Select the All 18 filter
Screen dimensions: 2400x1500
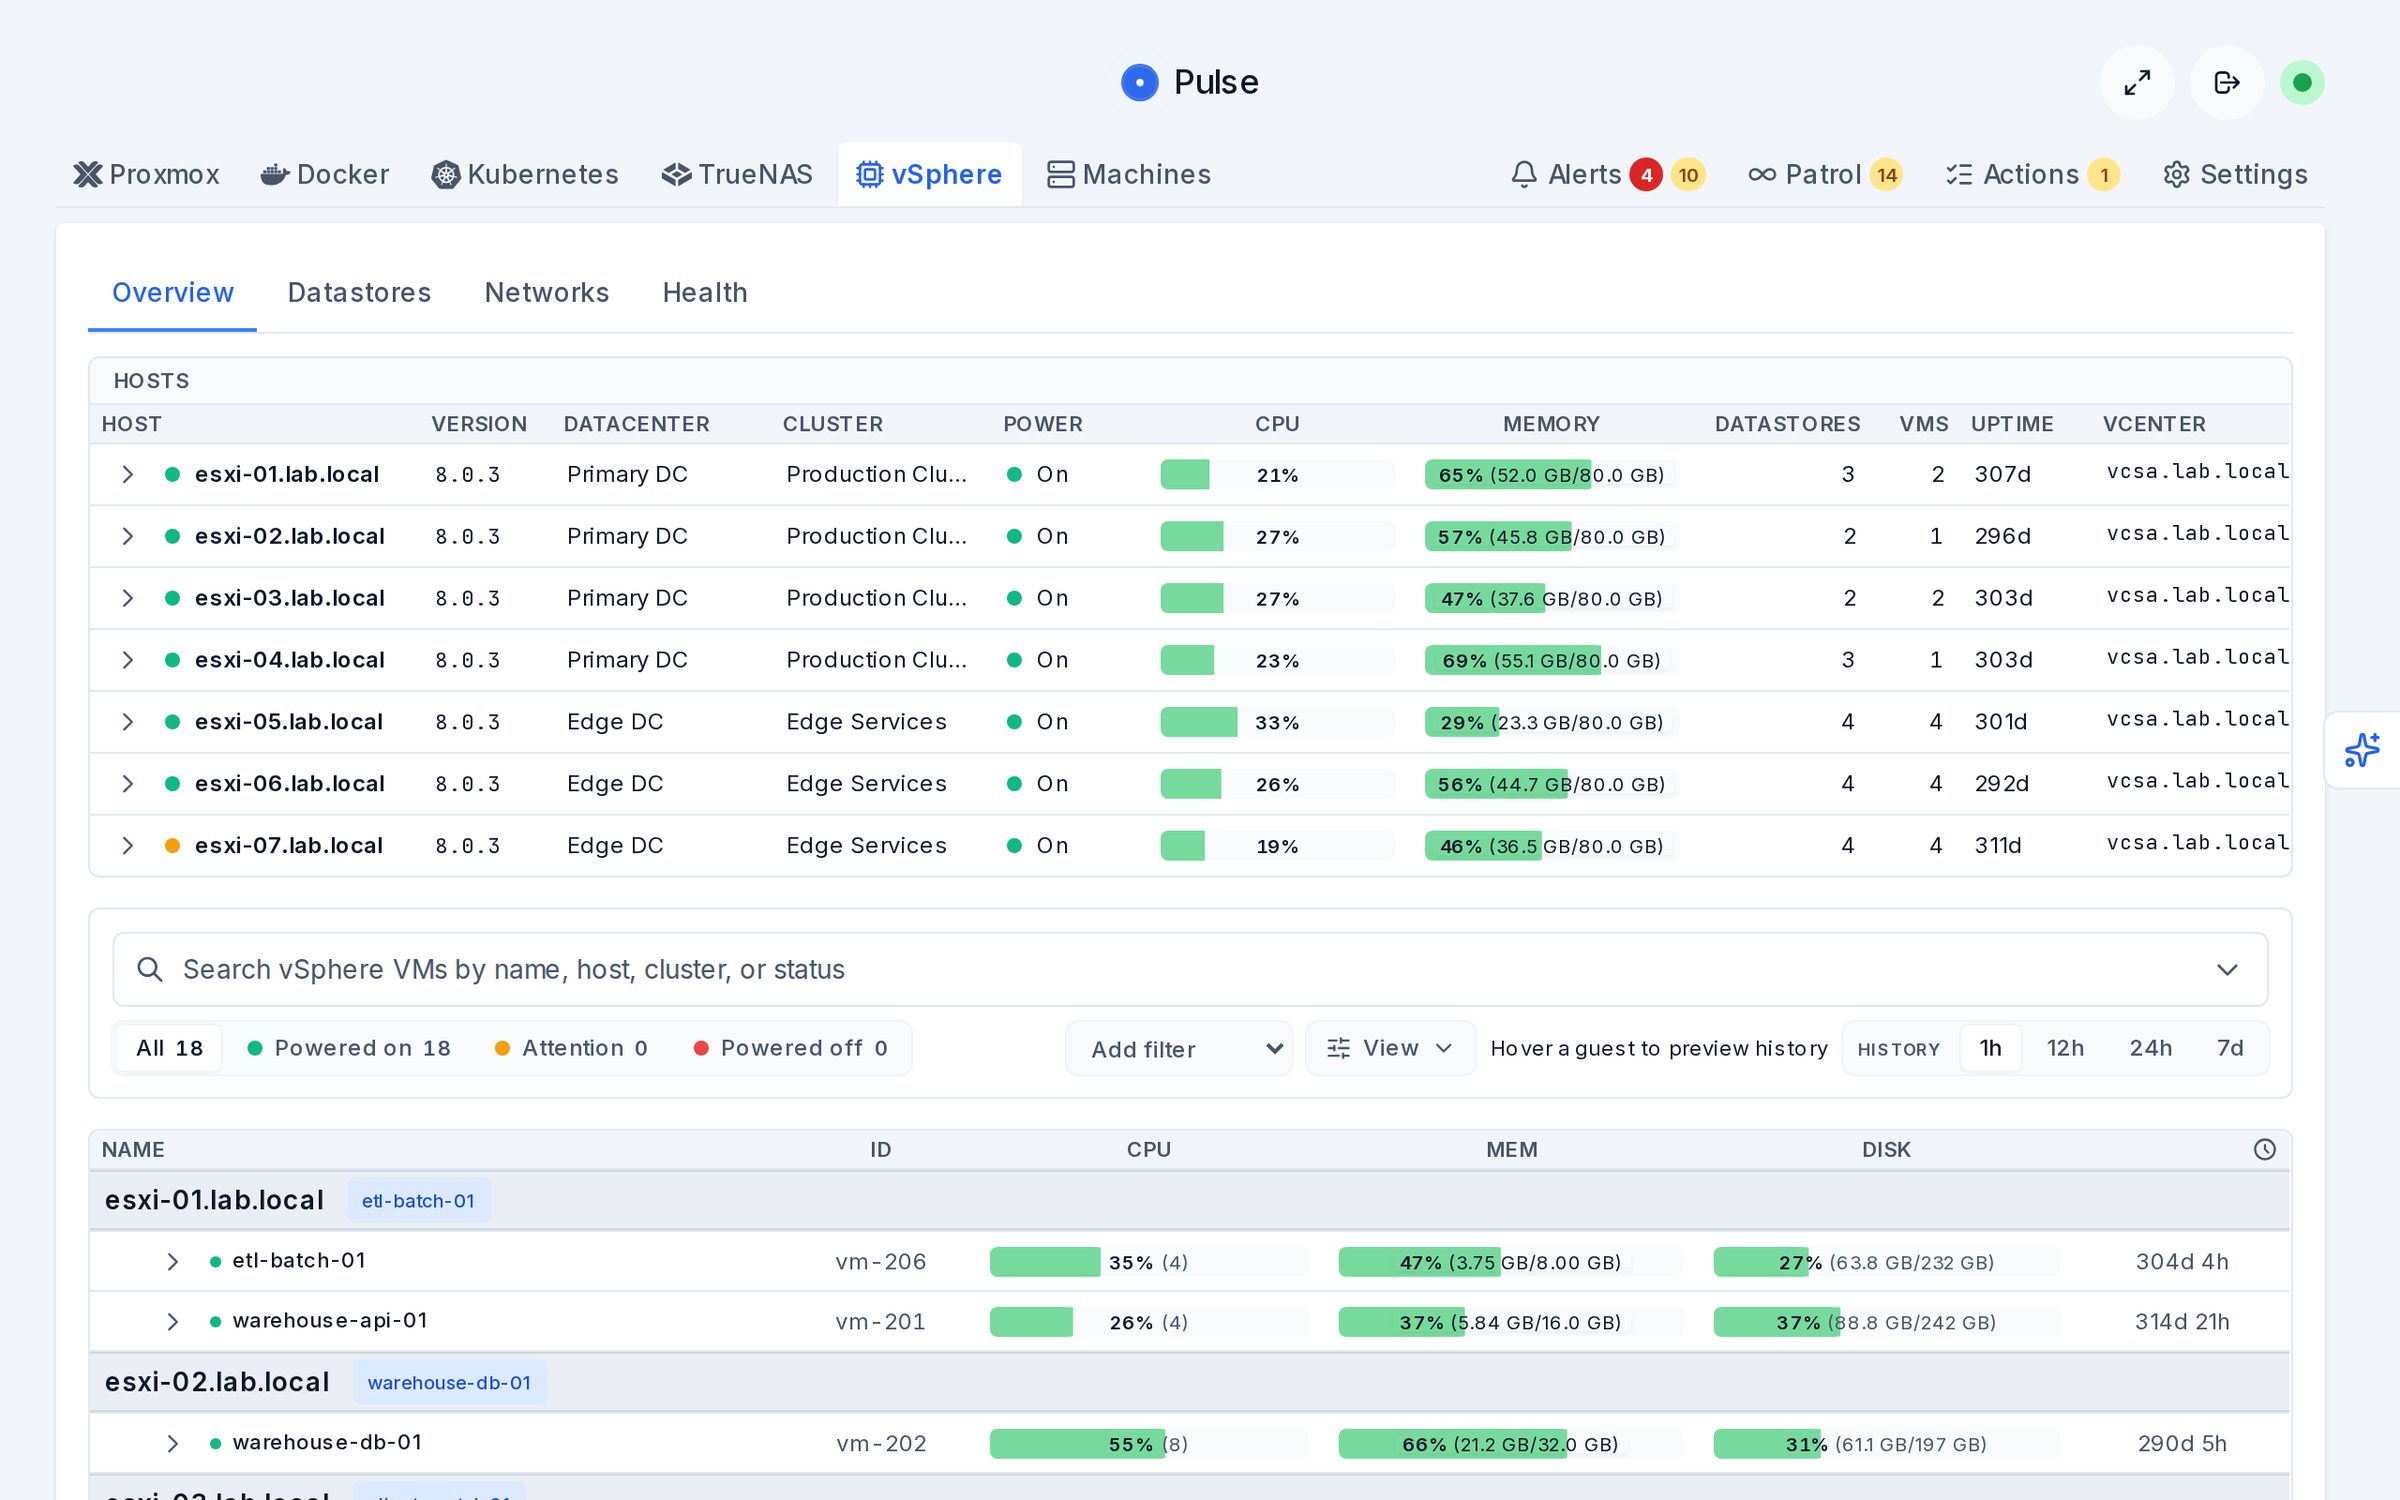[x=169, y=1048]
